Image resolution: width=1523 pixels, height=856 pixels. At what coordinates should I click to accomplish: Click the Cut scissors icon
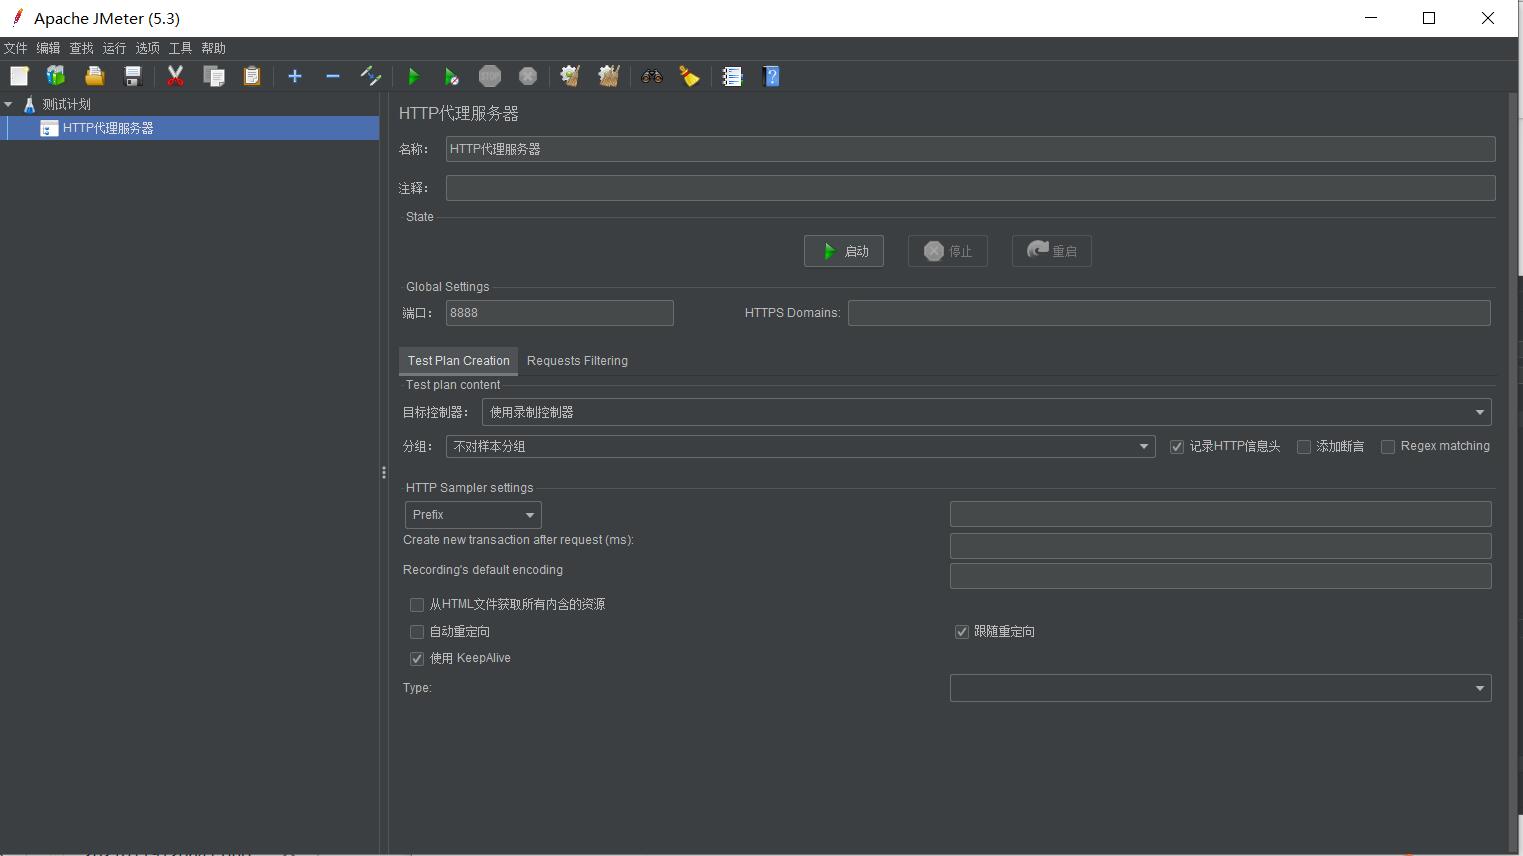175,76
